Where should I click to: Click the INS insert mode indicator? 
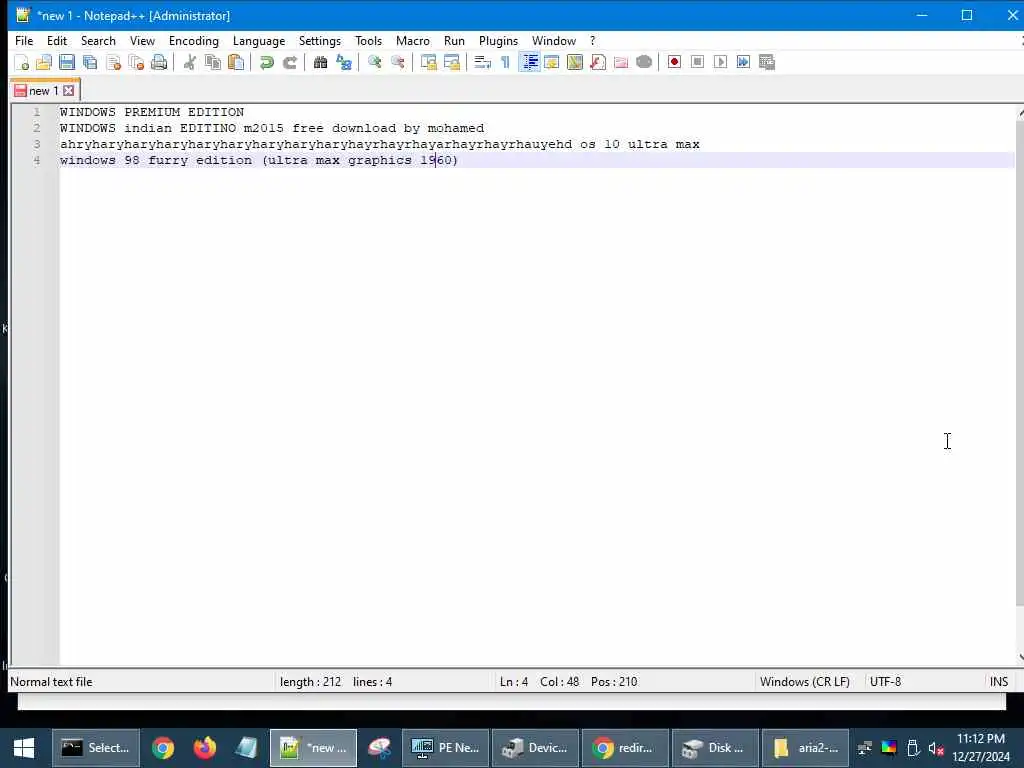(x=999, y=681)
